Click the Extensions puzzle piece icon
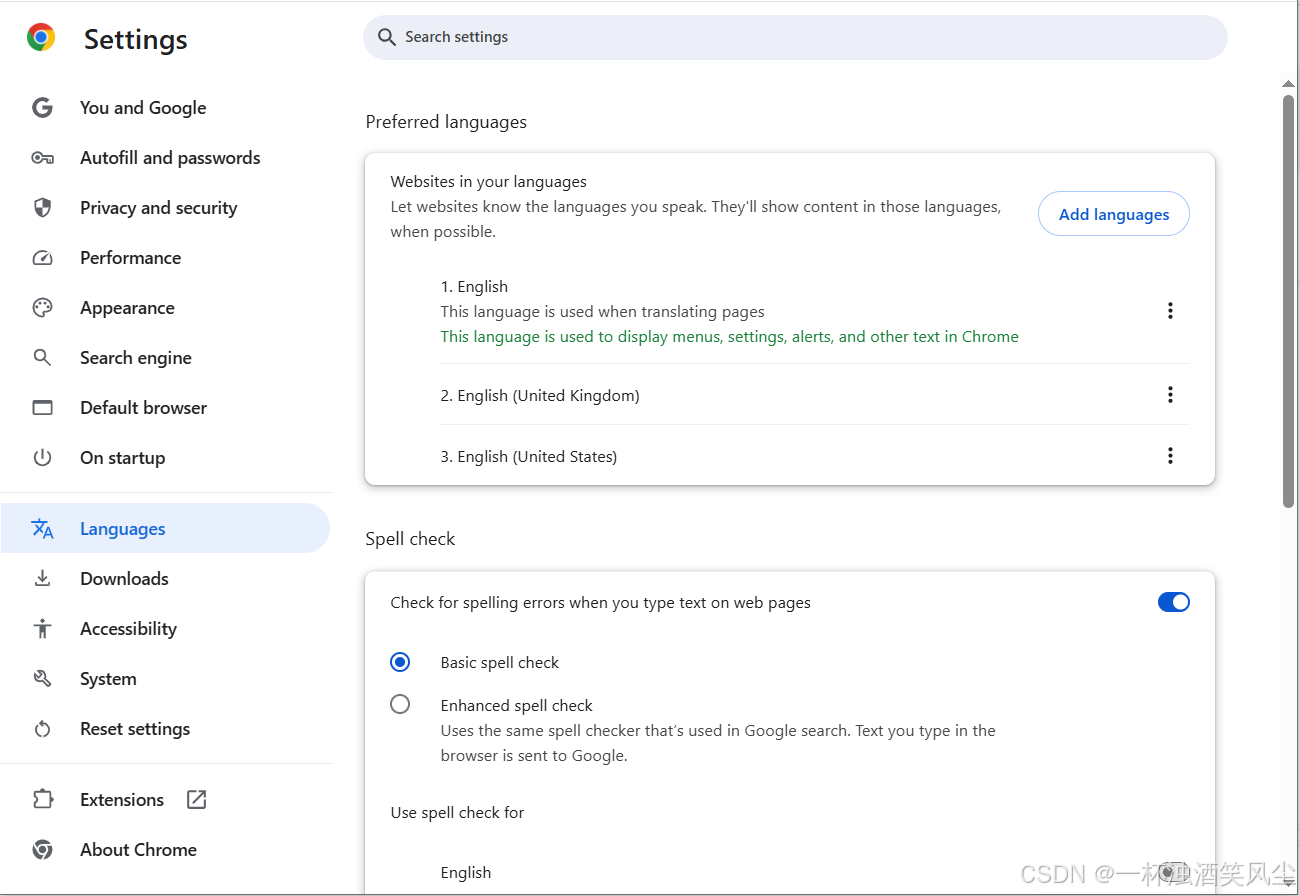The width and height of the screenshot is (1300, 896). click(42, 800)
